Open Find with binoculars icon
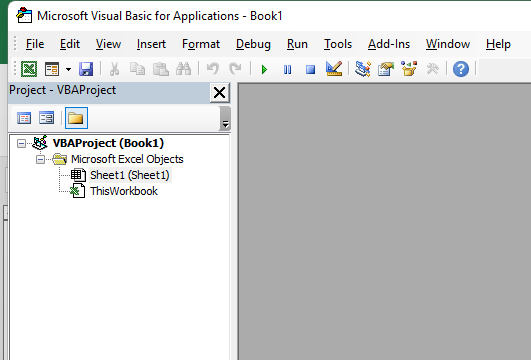The height and width of the screenshot is (360, 531). point(184,69)
